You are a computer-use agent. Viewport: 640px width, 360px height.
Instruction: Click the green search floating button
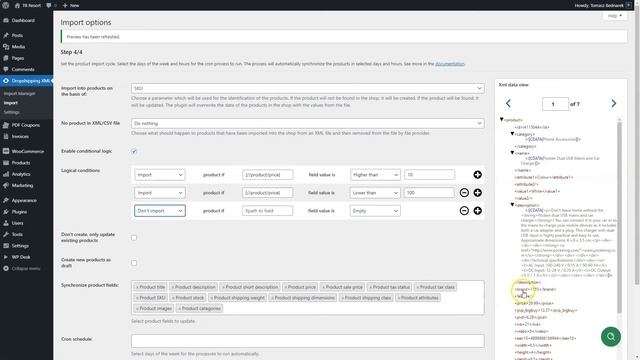coord(611,337)
